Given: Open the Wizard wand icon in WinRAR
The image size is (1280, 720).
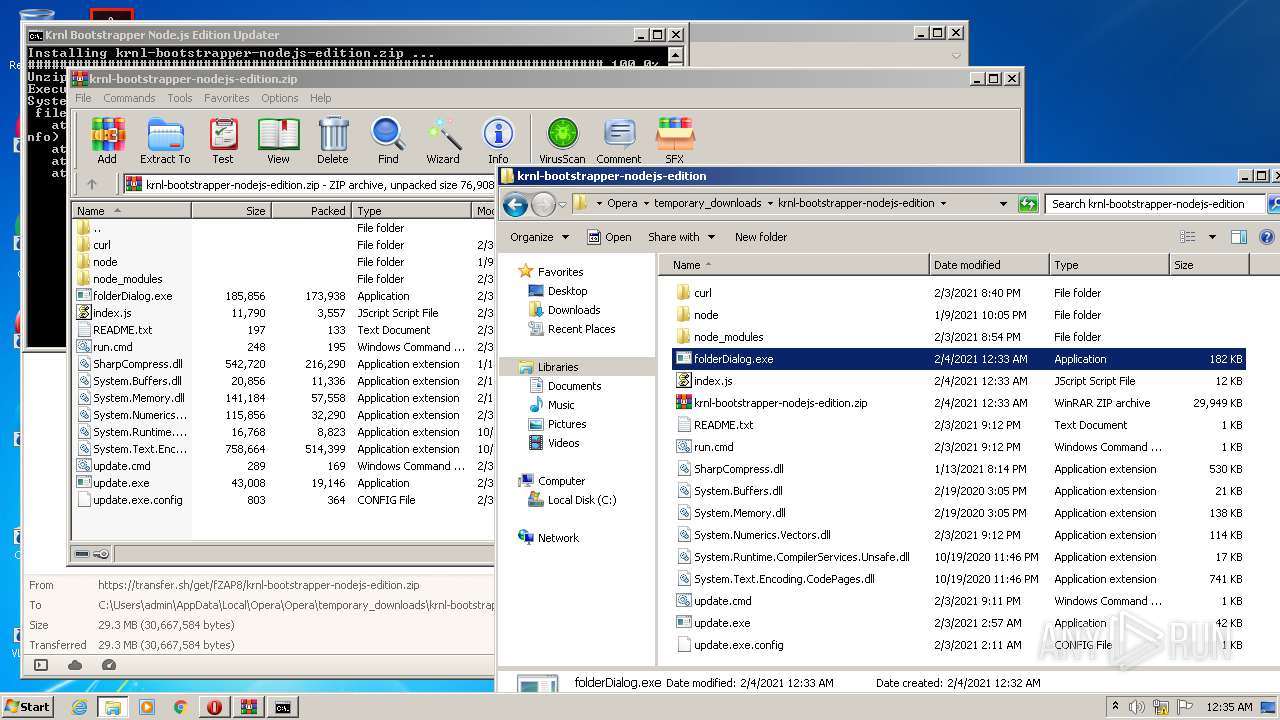Looking at the screenshot, I should point(443,140).
